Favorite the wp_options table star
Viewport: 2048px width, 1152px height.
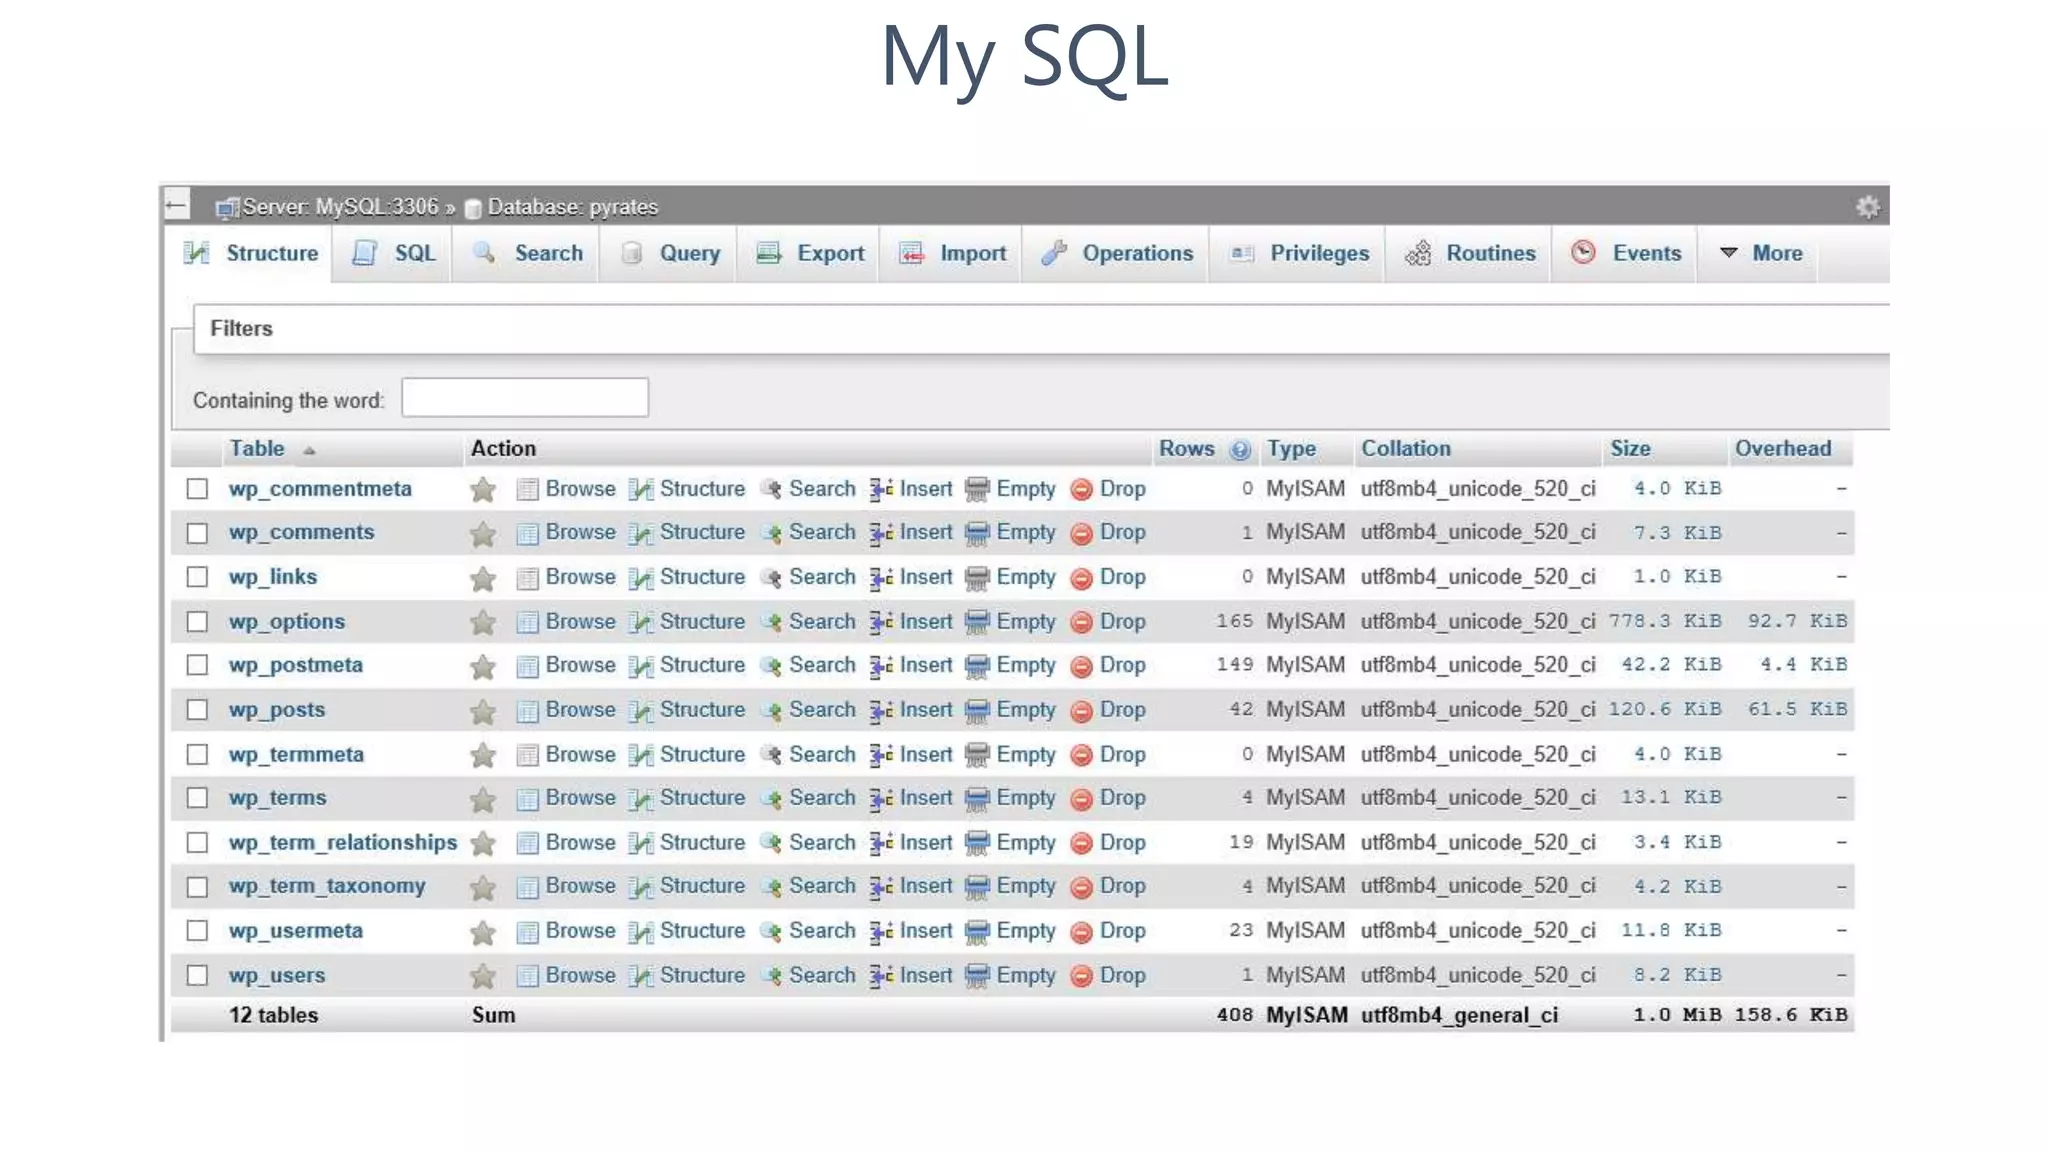click(483, 622)
